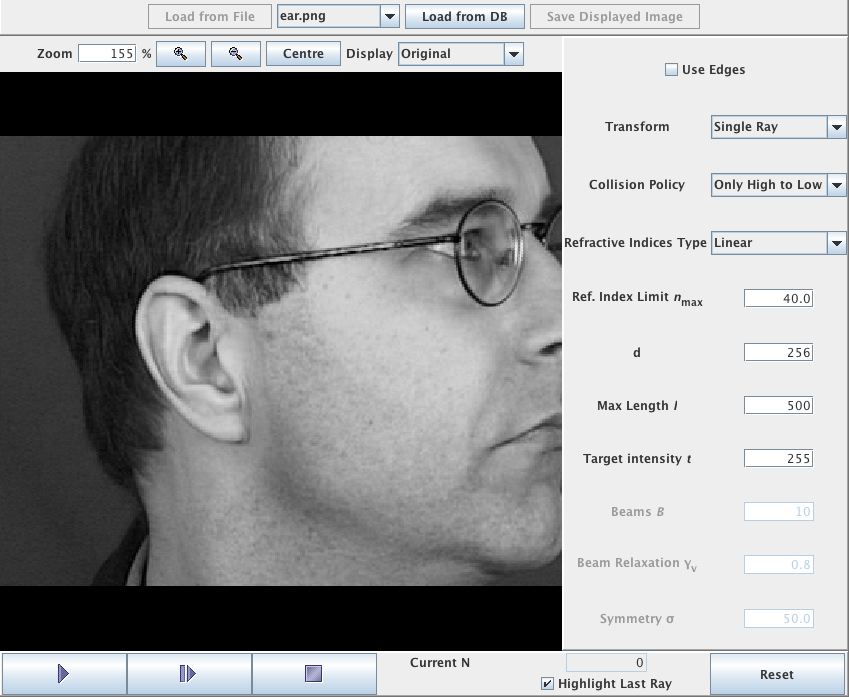Click the Load from DB button

pos(464,16)
